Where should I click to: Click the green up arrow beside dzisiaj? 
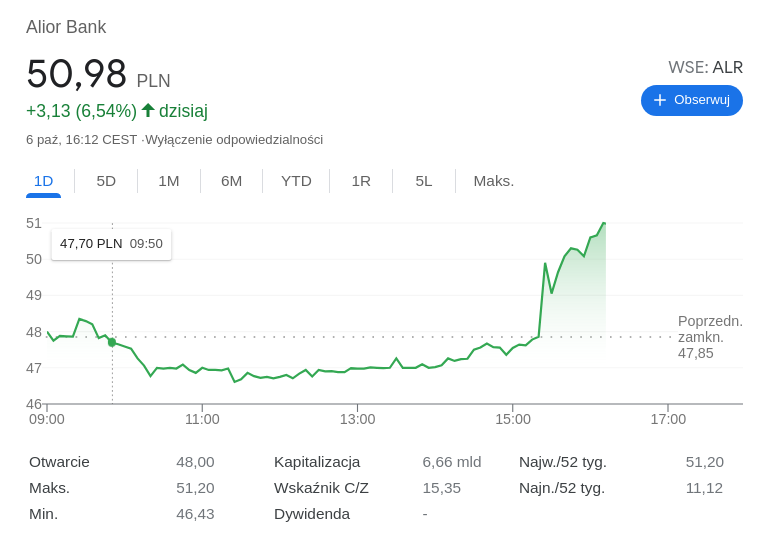coord(148,110)
